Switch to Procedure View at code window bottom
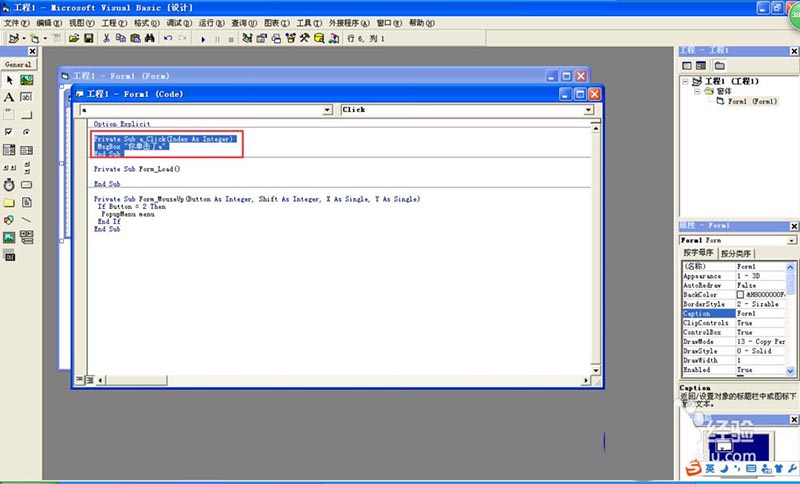This screenshot has height=484, width=800. click(80, 379)
